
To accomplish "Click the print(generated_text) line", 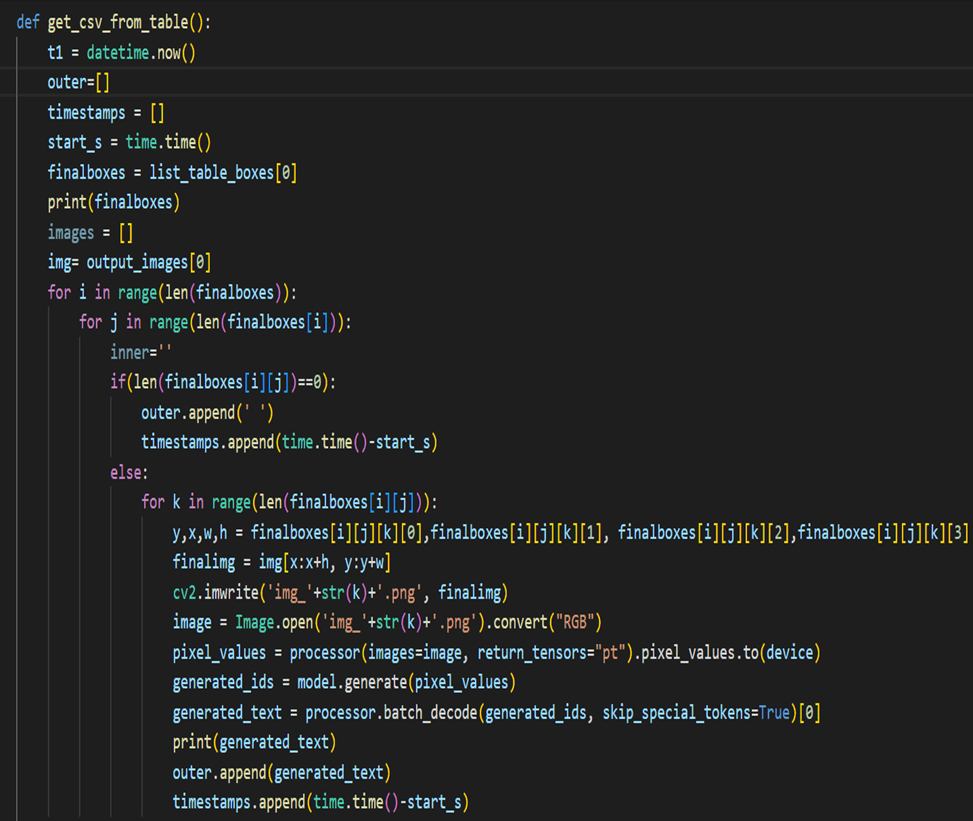I will 254,742.
